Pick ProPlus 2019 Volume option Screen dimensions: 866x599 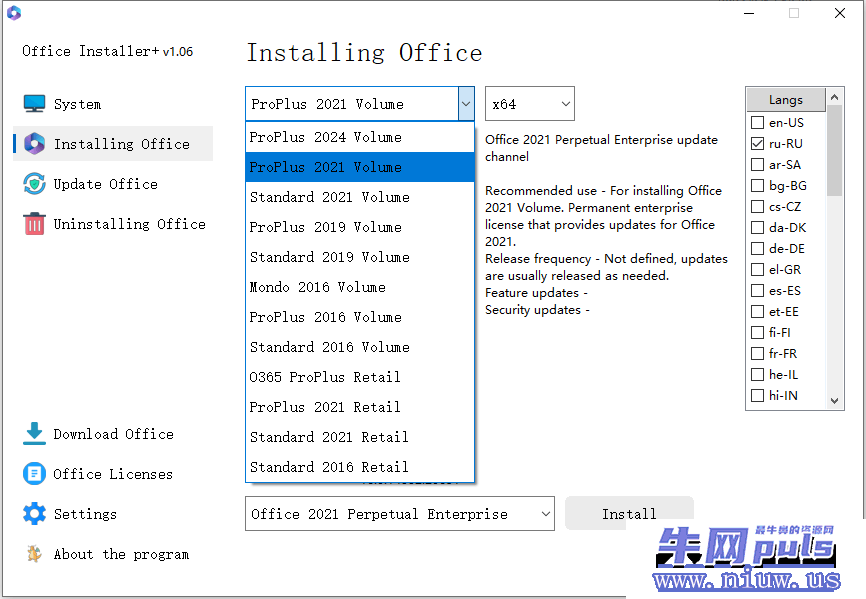click(360, 227)
